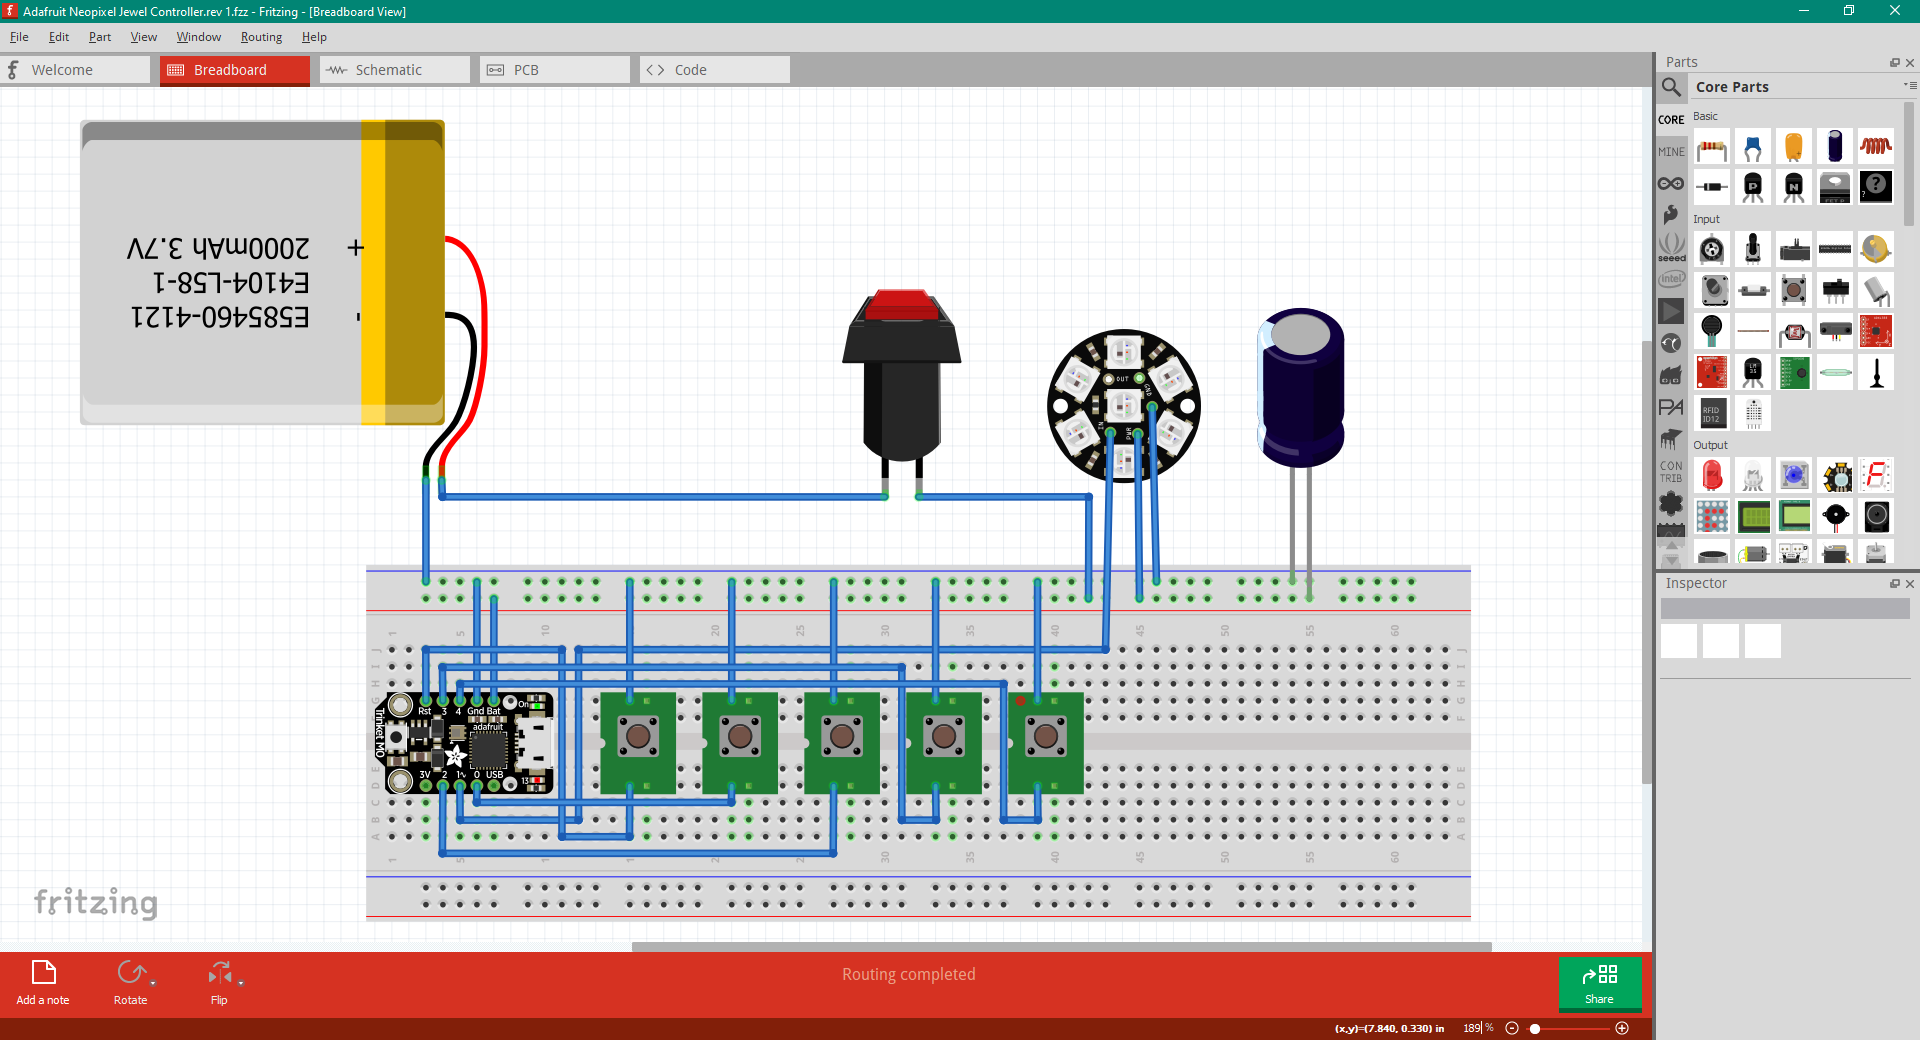Screen dimensions: 1920x1040
Task: Click the zoom percentage input field
Action: (x=1471, y=1028)
